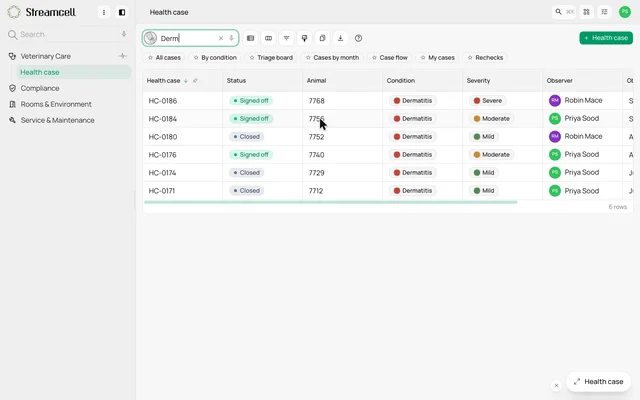Click the download export icon

tap(340, 38)
